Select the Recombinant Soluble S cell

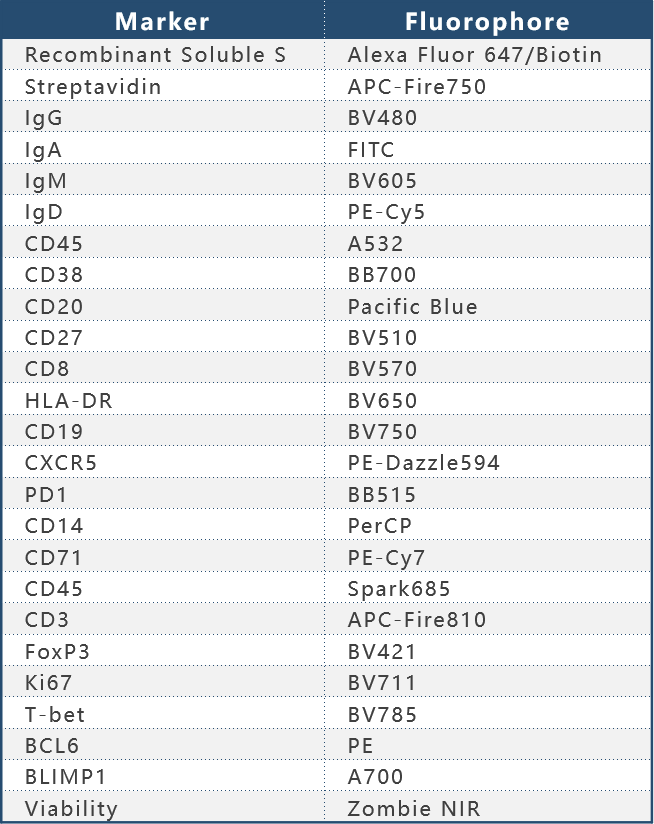155,55
